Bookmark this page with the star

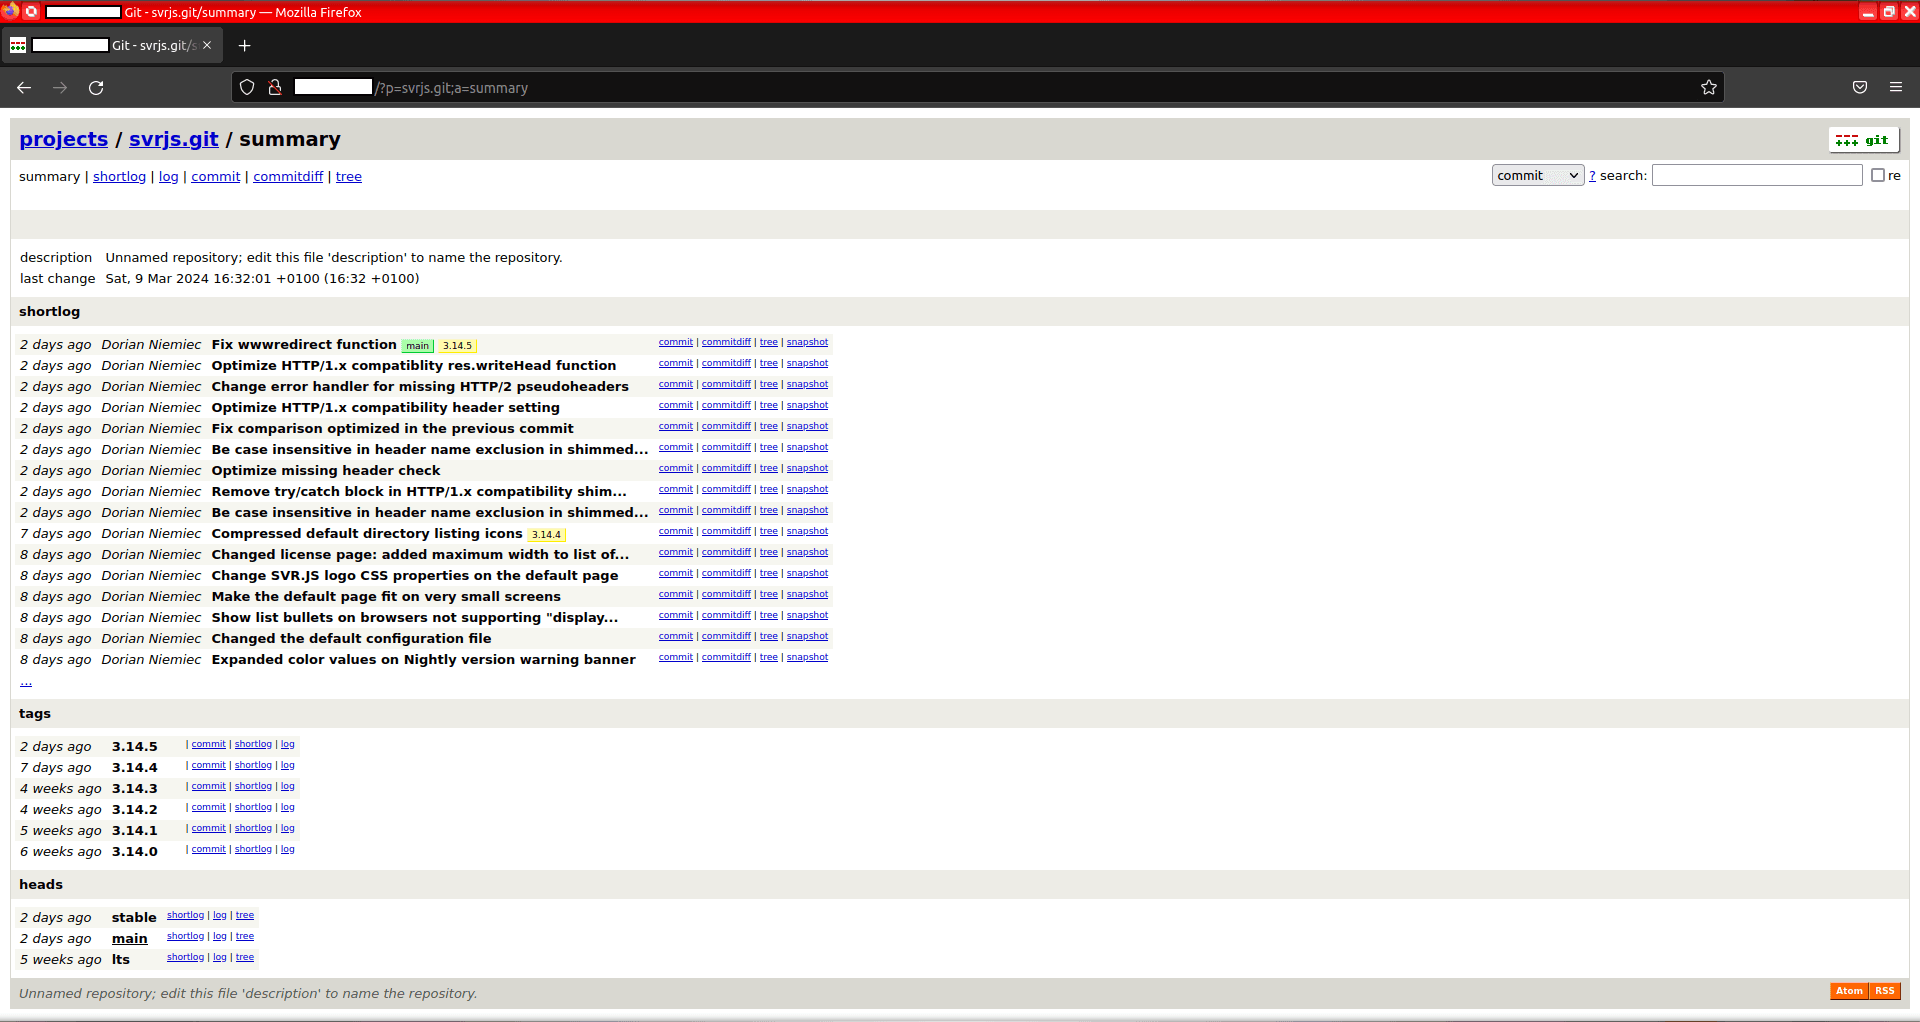tap(1709, 88)
